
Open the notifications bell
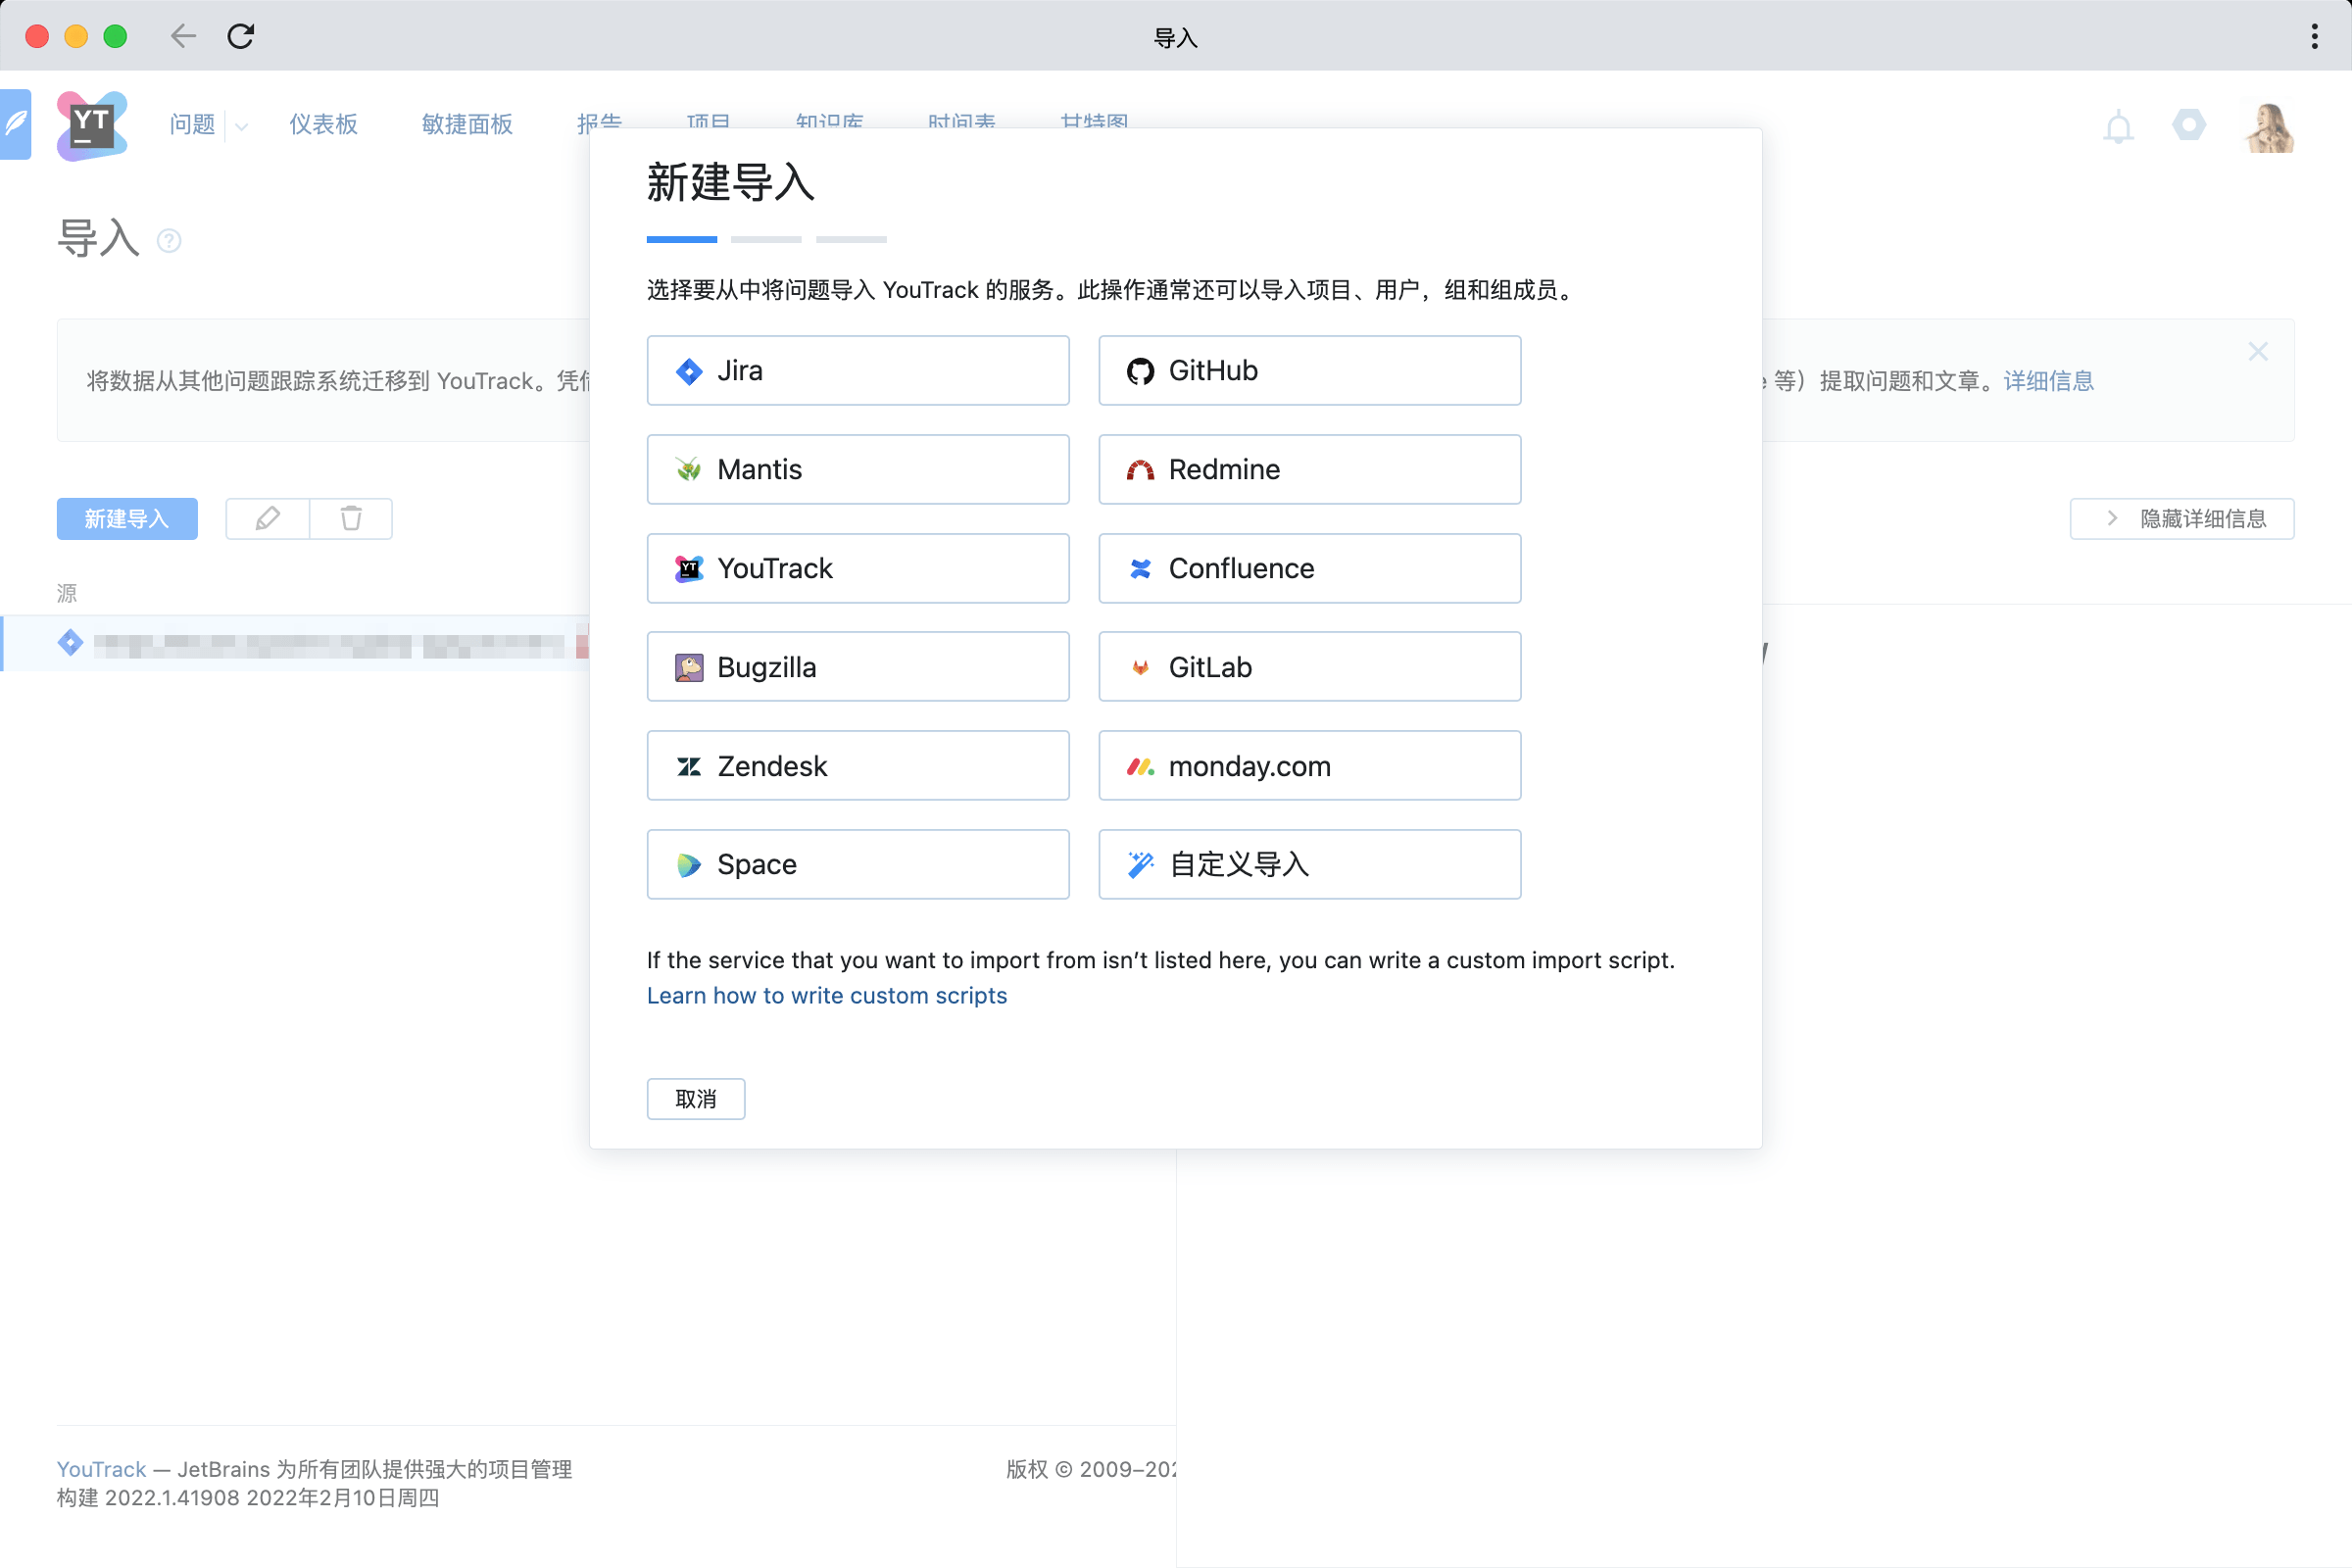(x=2118, y=127)
